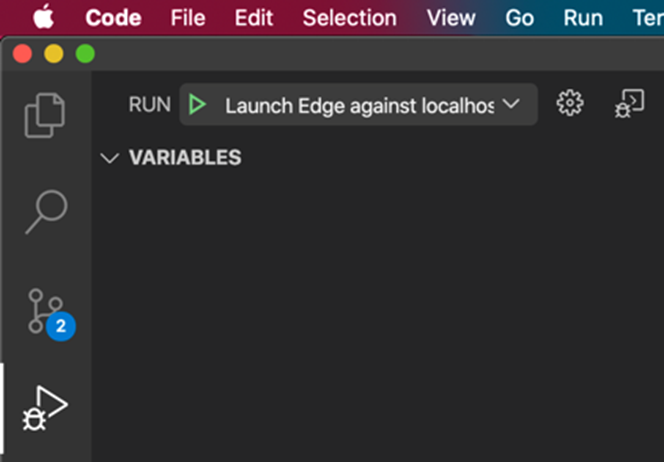Collapse the Variables section chevron
This screenshot has width=664, height=462.
(x=110, y=158)
